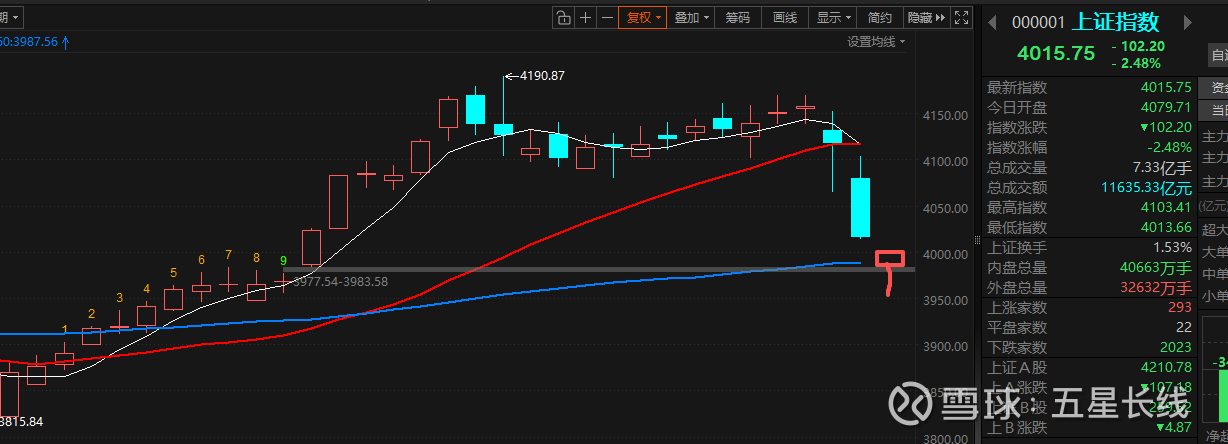
Task: Click the lock icon in chart toolbar
Action: (x=563, y=17)
